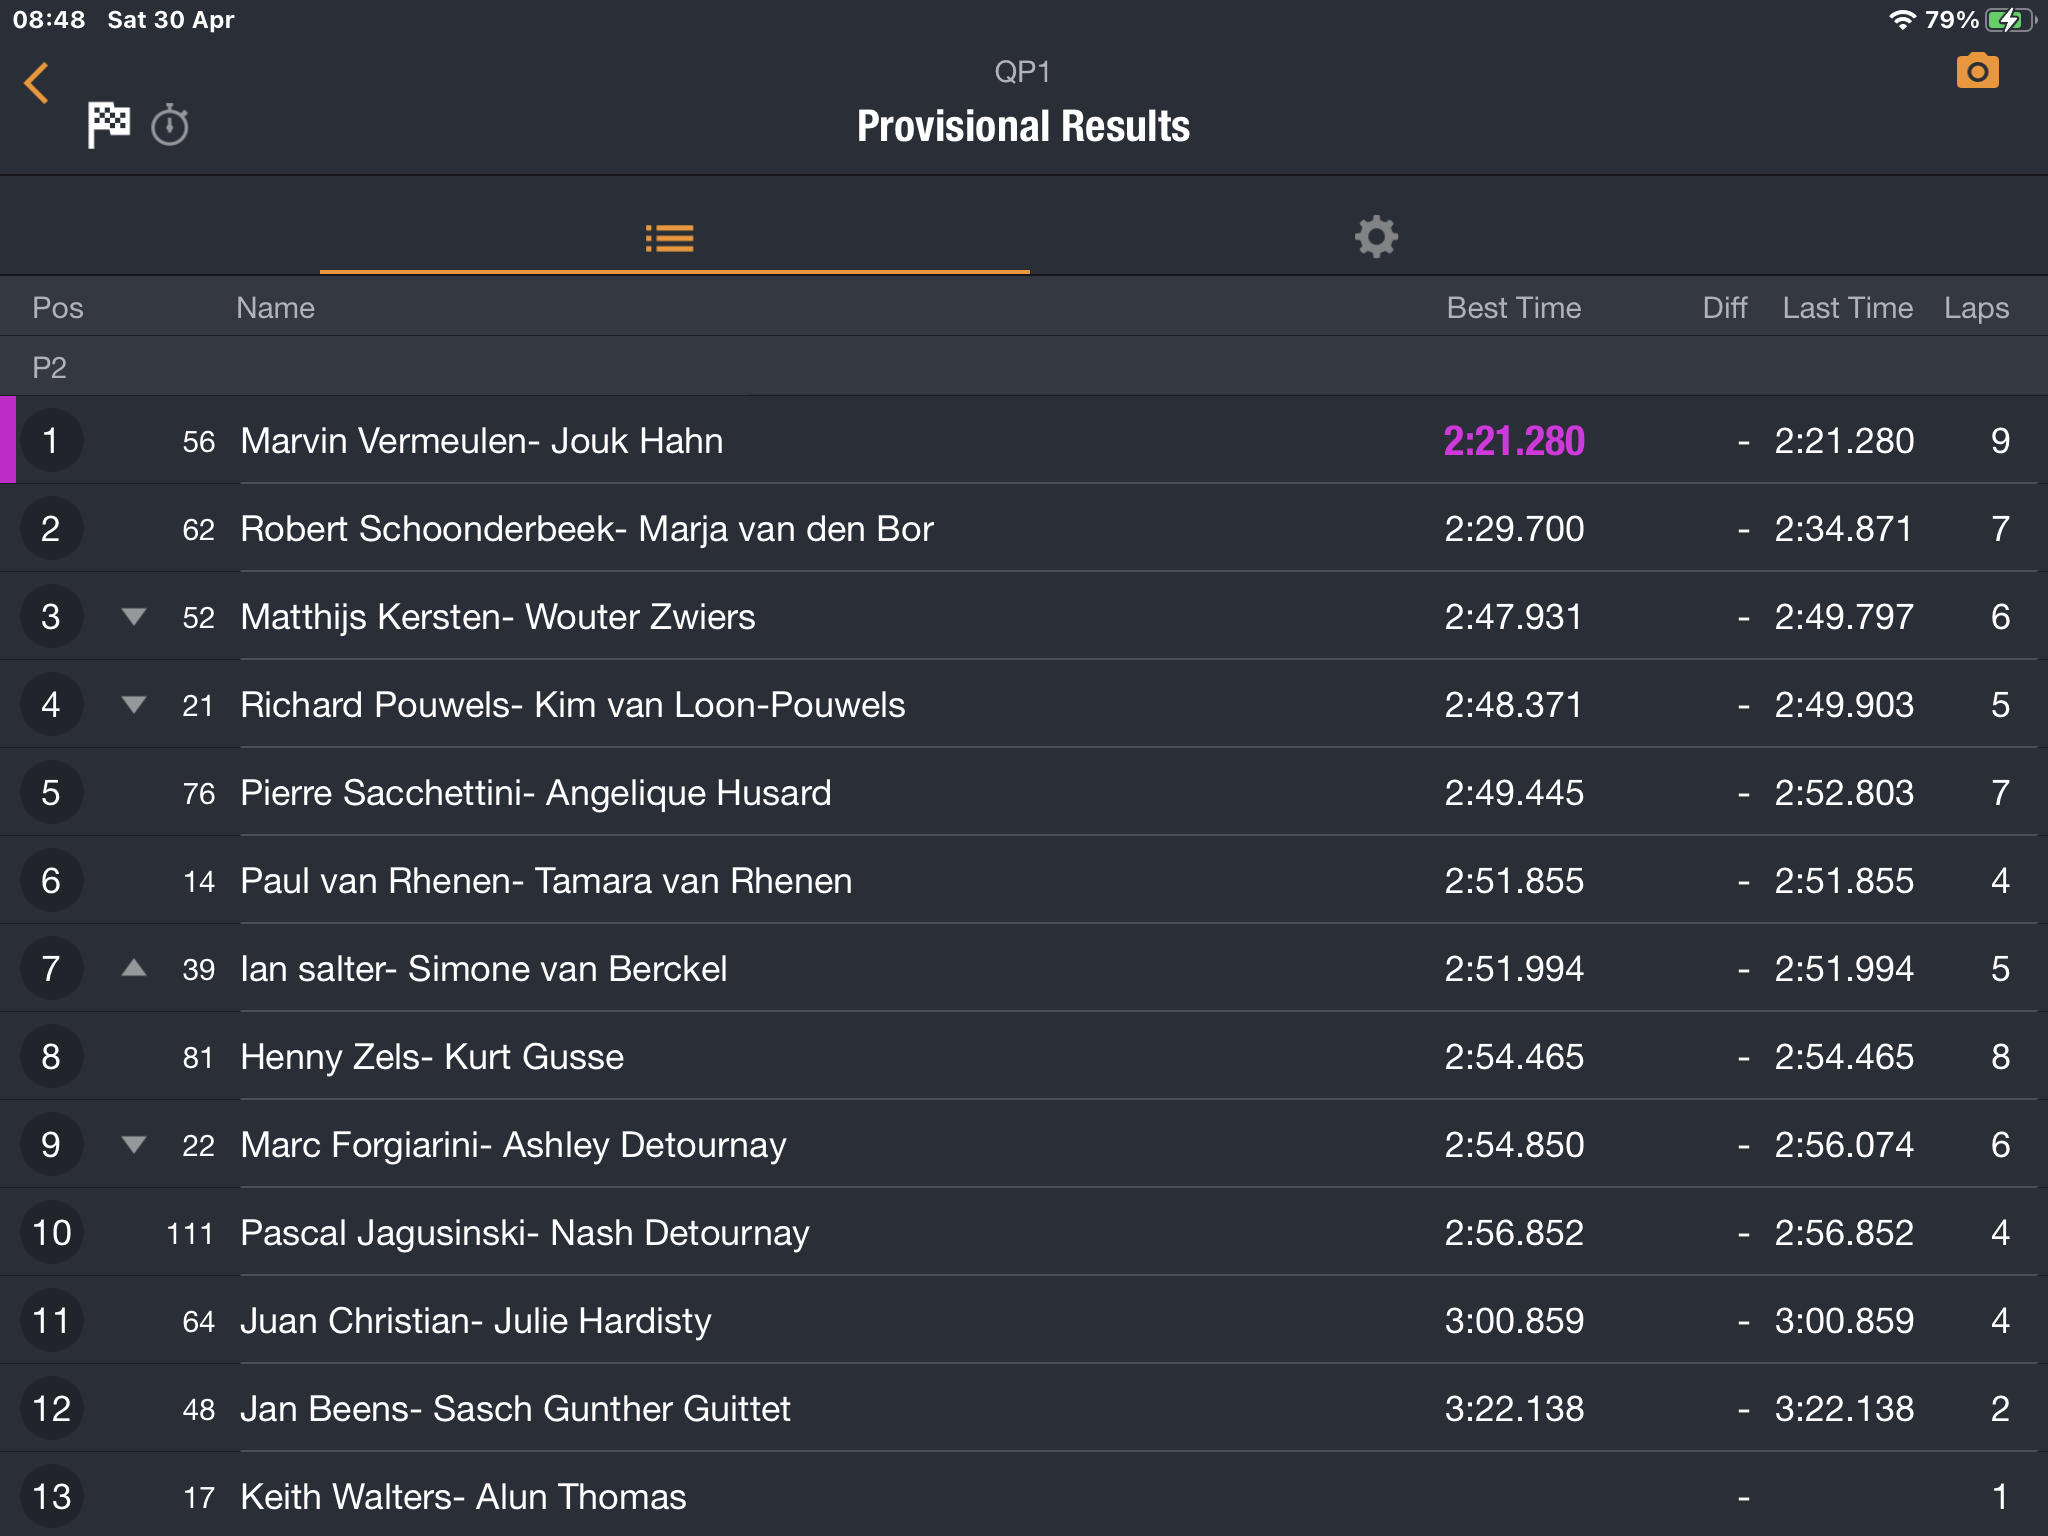Select the Laps column header
The width and height of the screenshot is (2048, 1536).
click(x=1976, y=308)
